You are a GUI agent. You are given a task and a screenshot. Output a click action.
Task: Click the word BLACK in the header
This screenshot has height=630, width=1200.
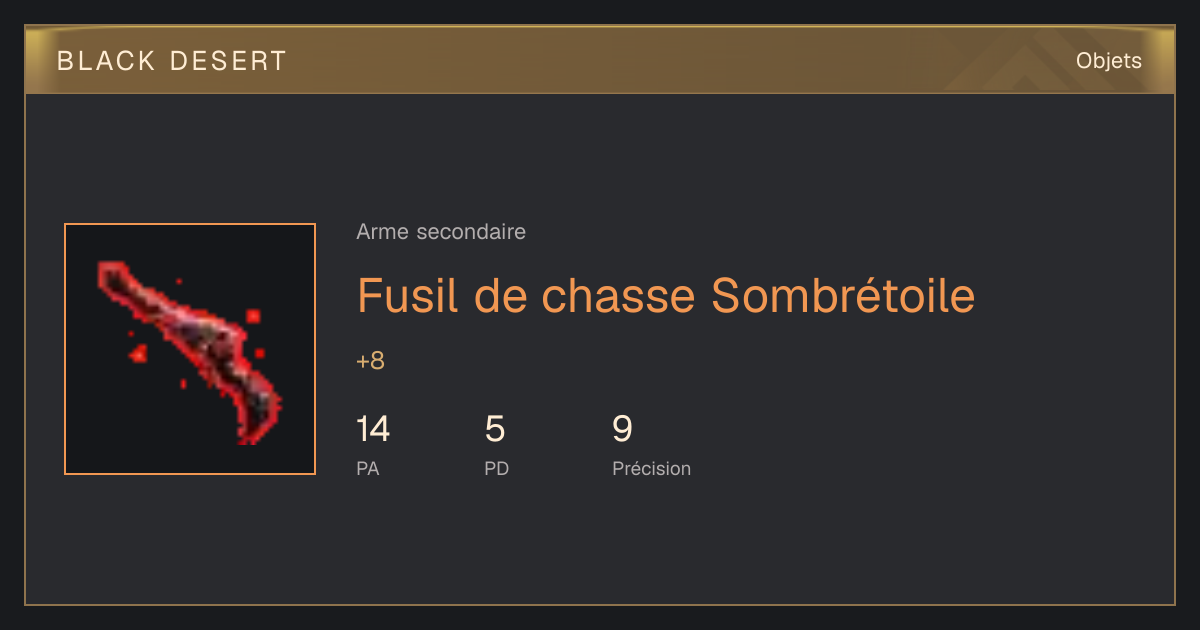(x=106, y=61)
